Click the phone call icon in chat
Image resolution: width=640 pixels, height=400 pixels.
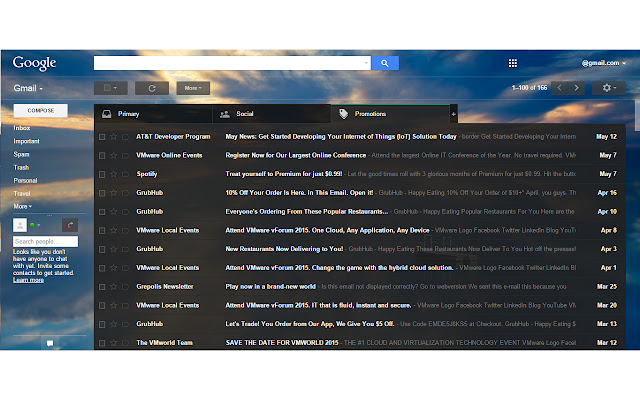coord(70,225)
